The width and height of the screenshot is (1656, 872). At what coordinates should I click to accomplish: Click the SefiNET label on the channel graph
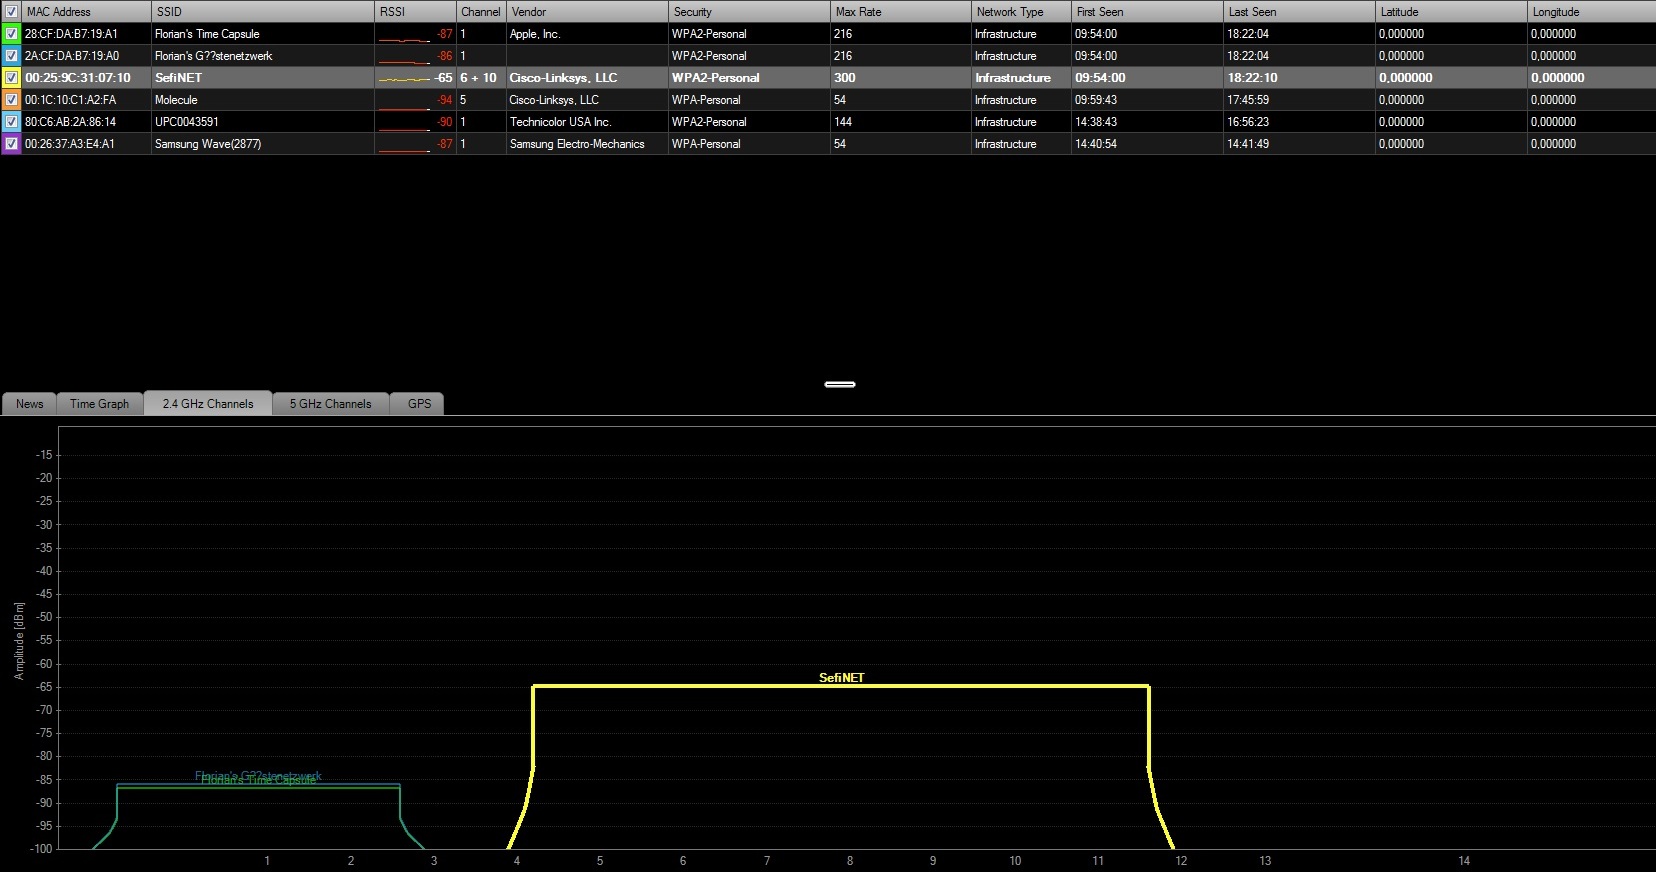842,678
